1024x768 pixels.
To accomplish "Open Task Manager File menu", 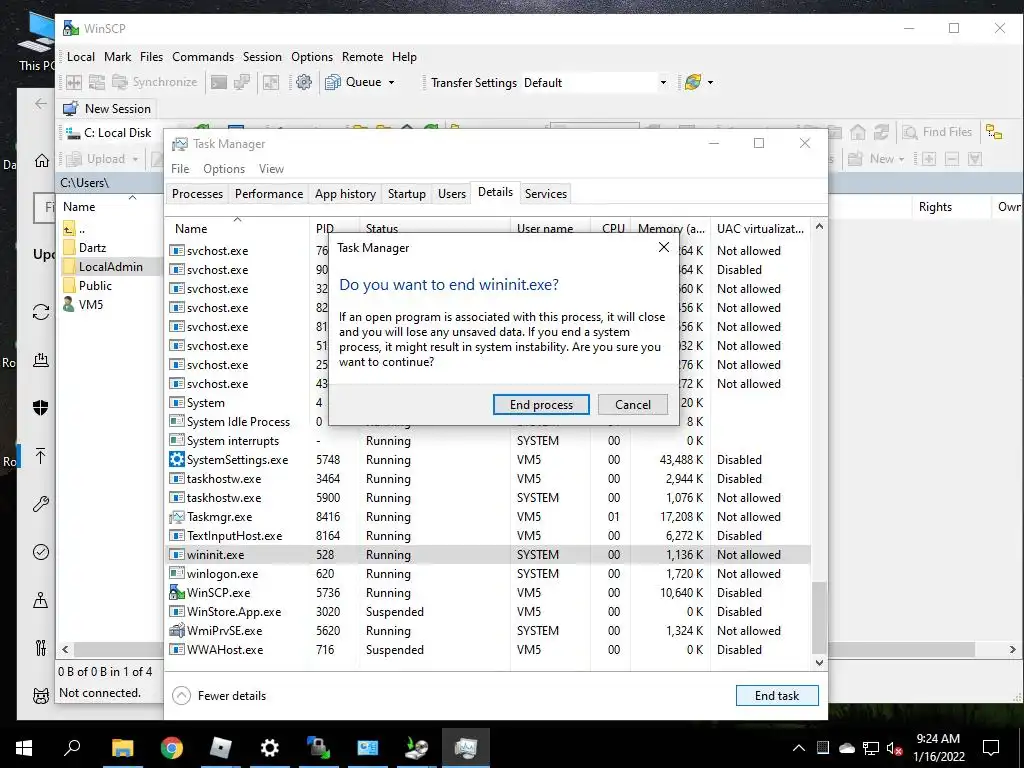I will 180,168.
